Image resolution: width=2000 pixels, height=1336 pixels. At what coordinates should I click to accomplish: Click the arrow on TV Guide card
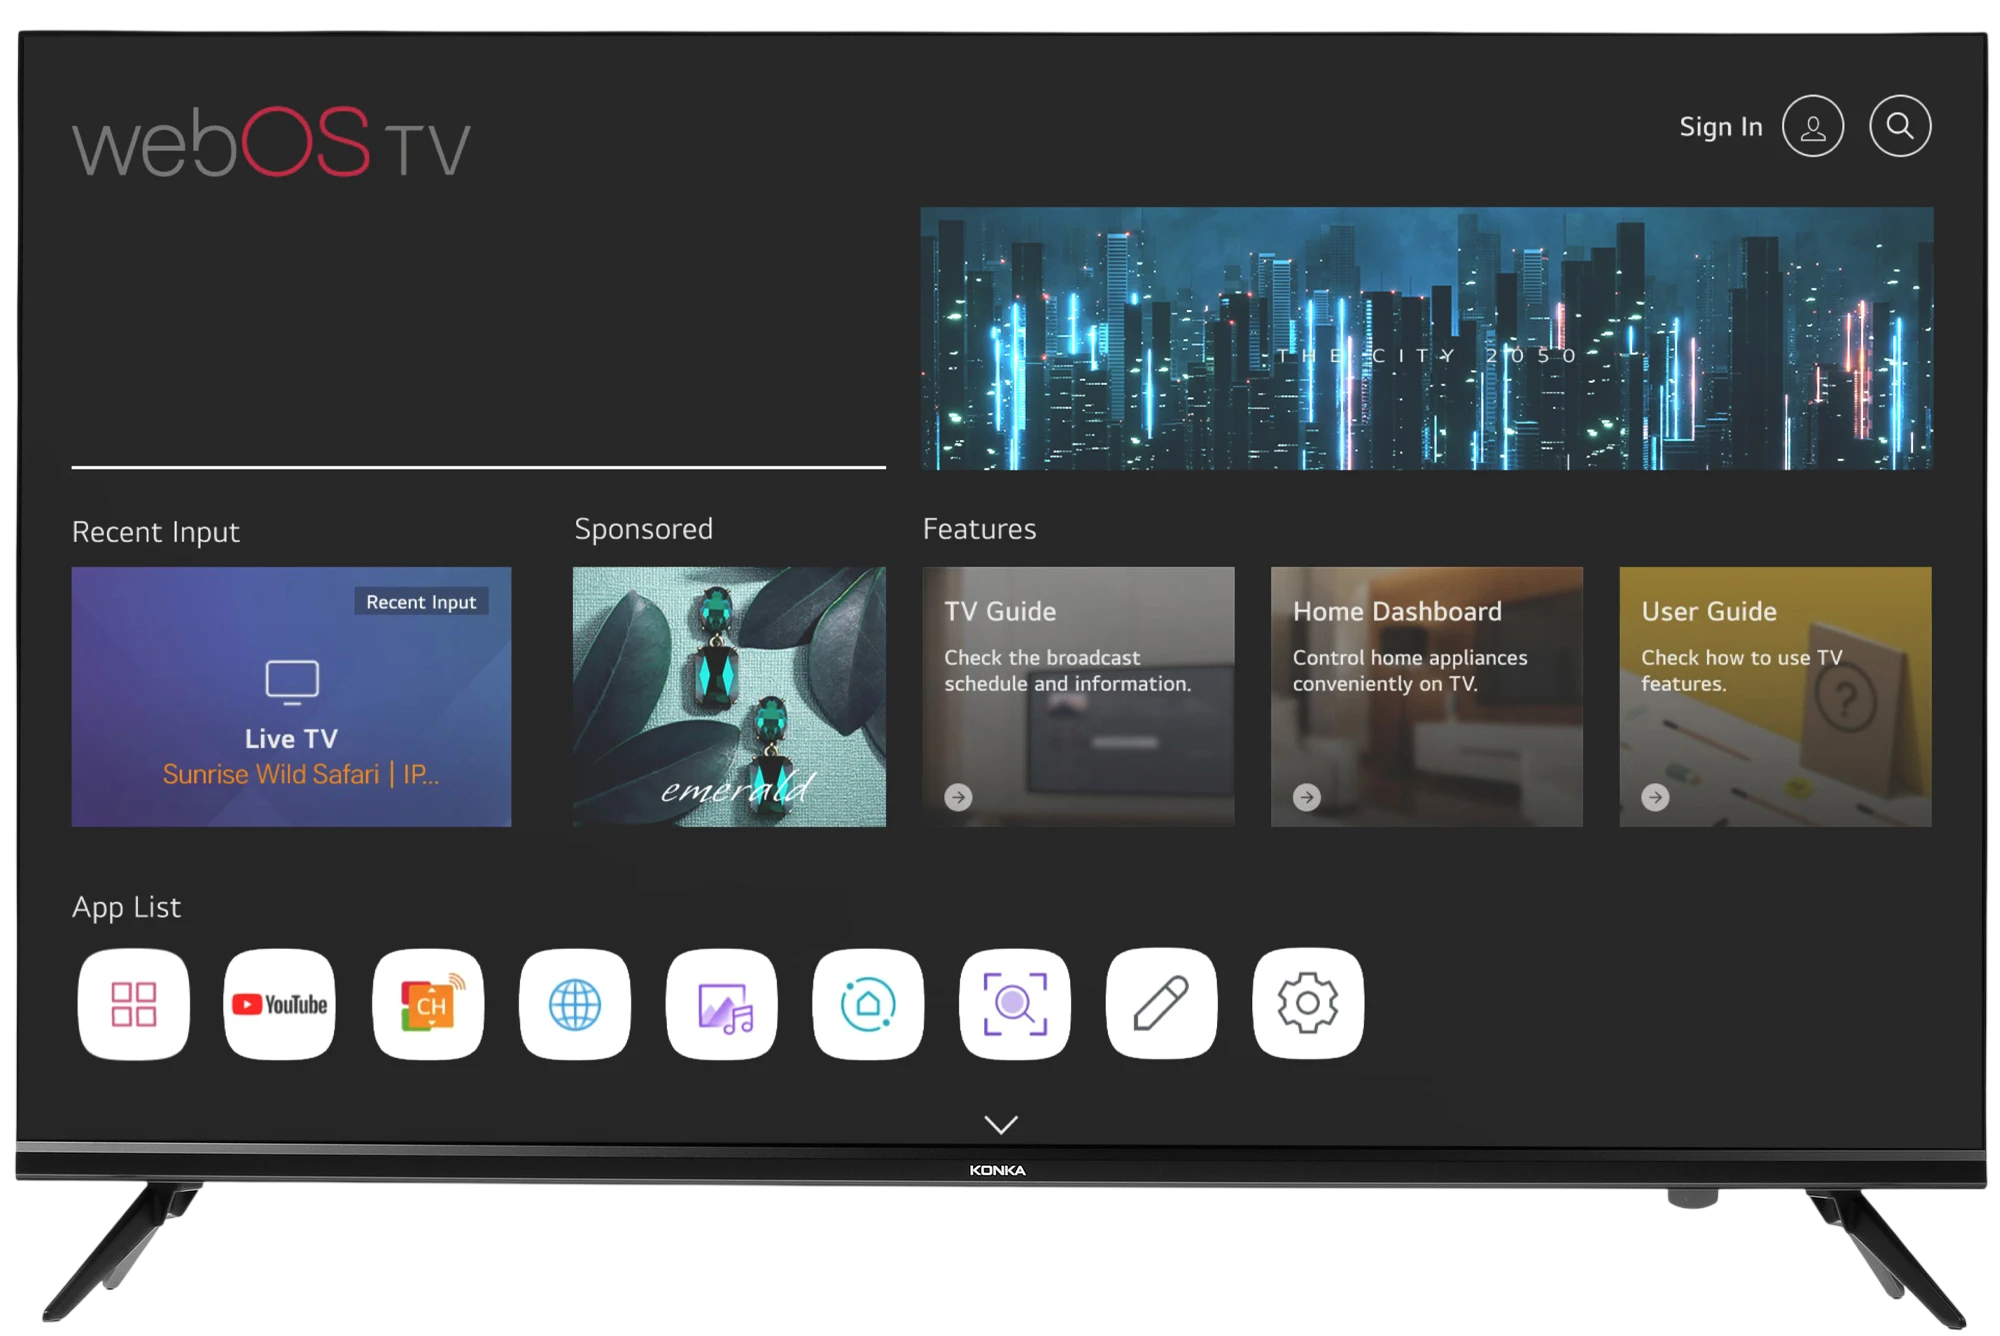[958, 797]
